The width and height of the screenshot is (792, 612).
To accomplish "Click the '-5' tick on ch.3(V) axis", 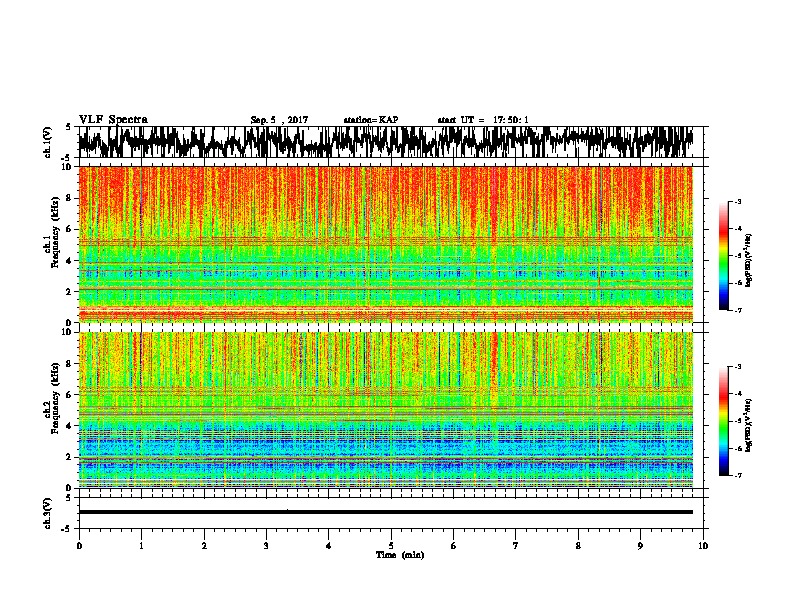I will 67,529.
